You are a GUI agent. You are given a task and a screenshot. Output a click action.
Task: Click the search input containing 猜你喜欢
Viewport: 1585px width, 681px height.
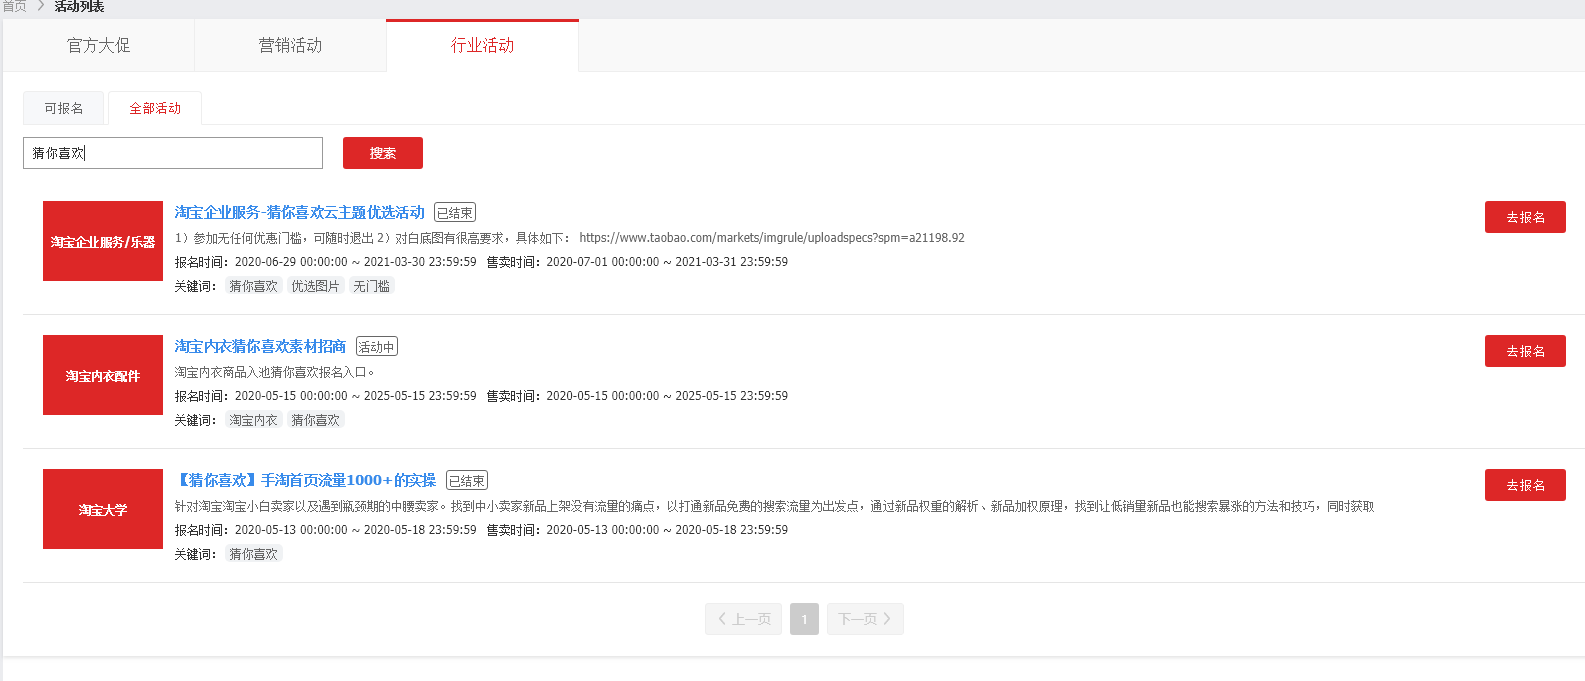coord(173,153)
